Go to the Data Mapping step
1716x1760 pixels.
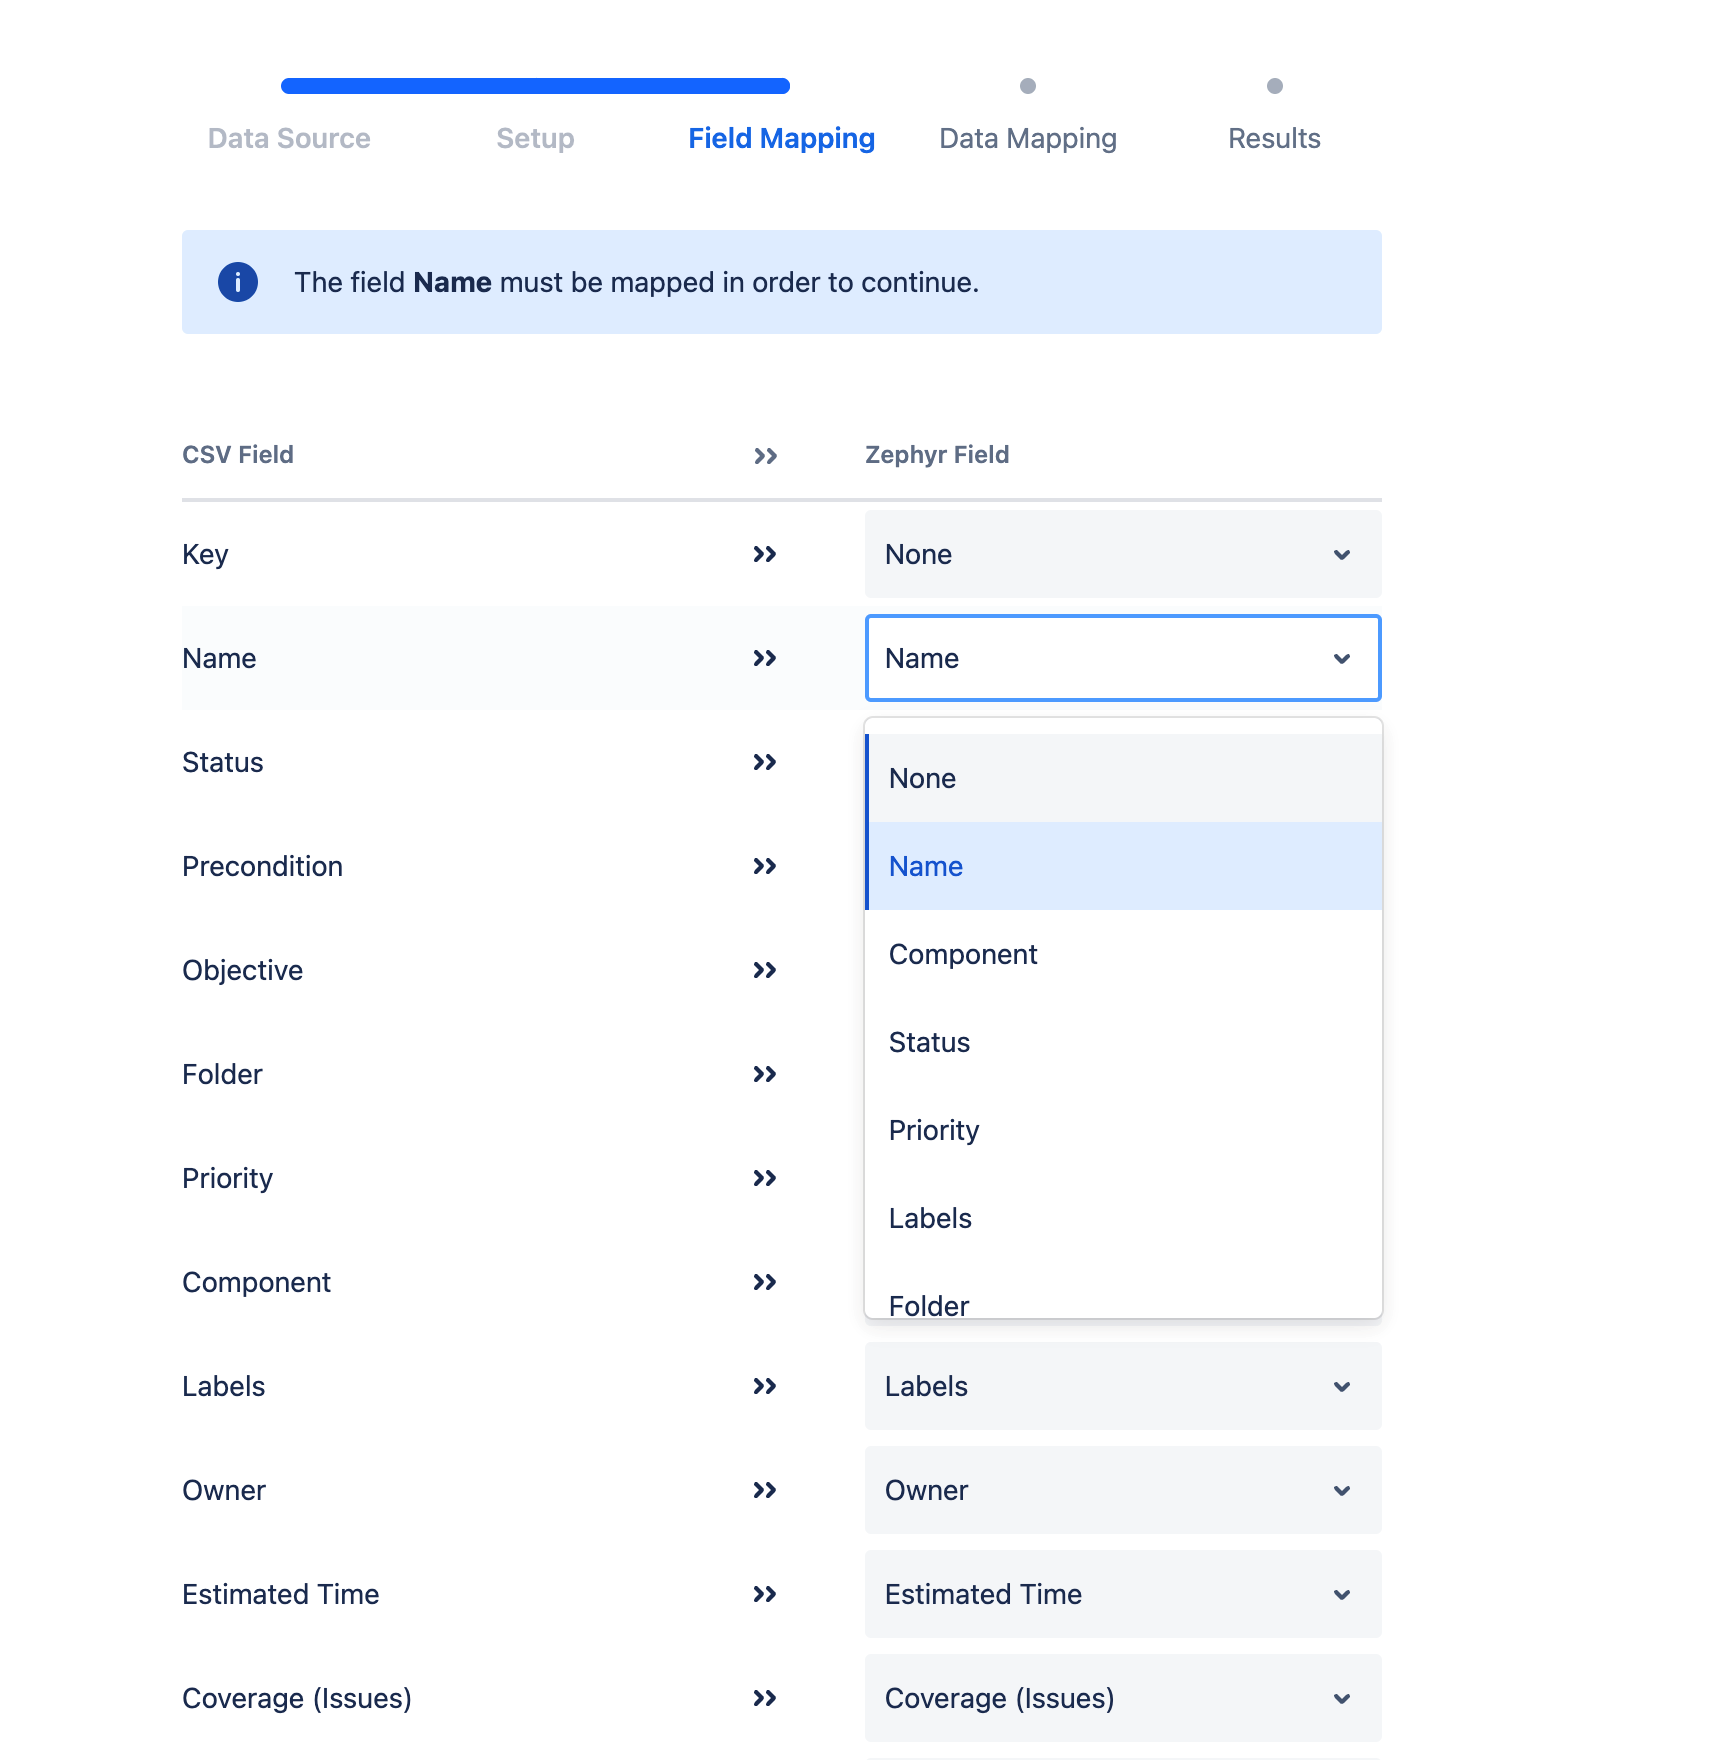pyautogui.click(x=1027, y=138)
